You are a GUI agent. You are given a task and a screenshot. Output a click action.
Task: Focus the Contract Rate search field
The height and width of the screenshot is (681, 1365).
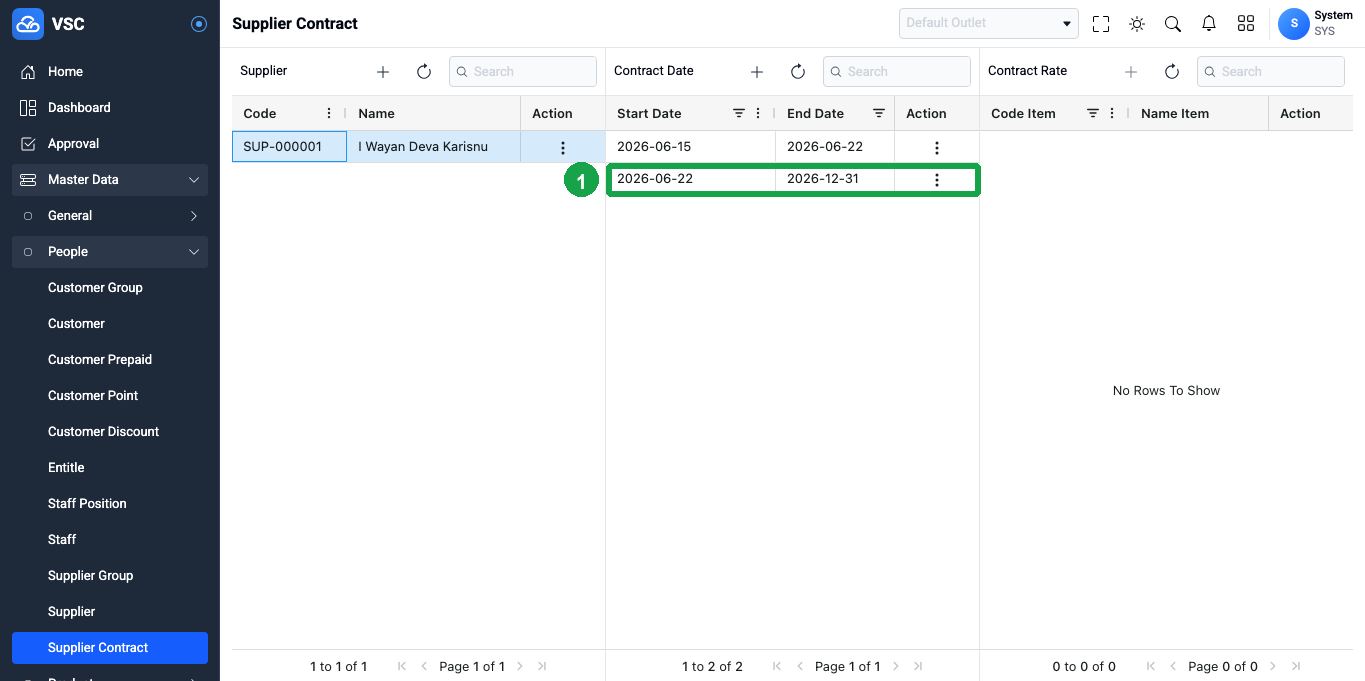1271,71
